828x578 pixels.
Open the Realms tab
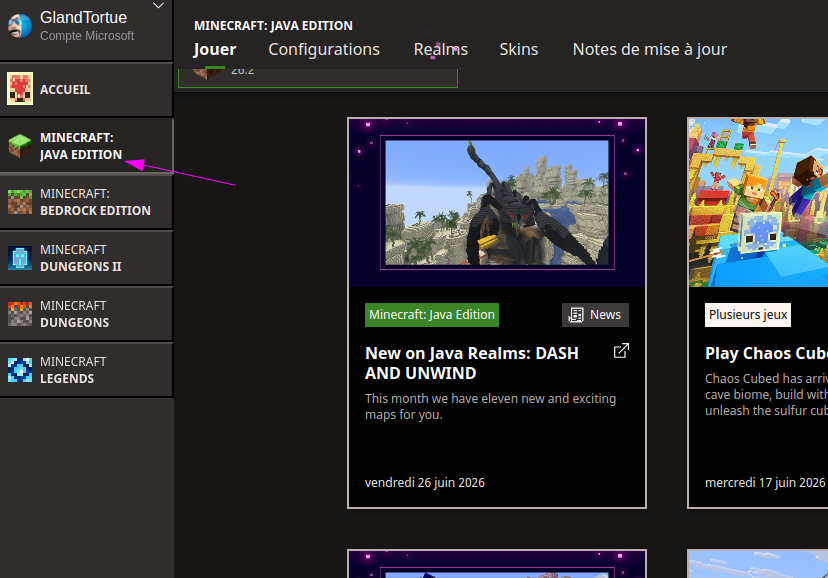click(440, 49)
